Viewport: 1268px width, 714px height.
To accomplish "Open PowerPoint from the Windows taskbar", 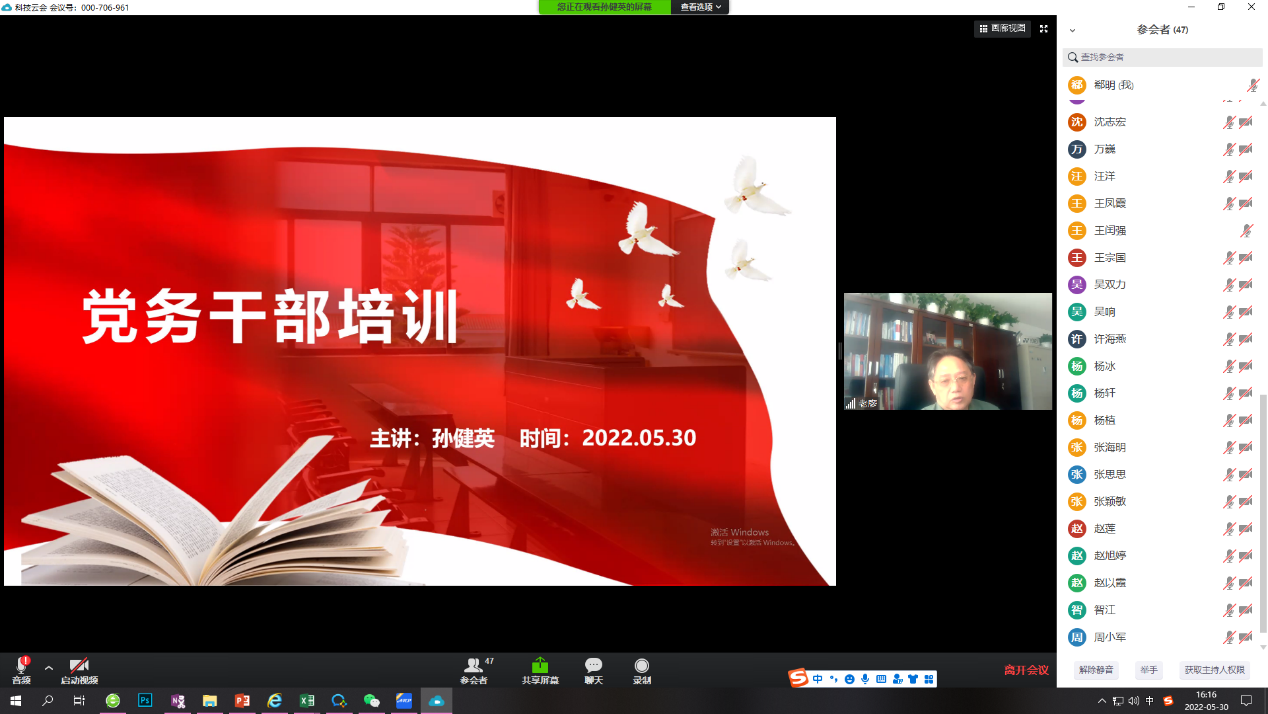I will click(242, 701).
